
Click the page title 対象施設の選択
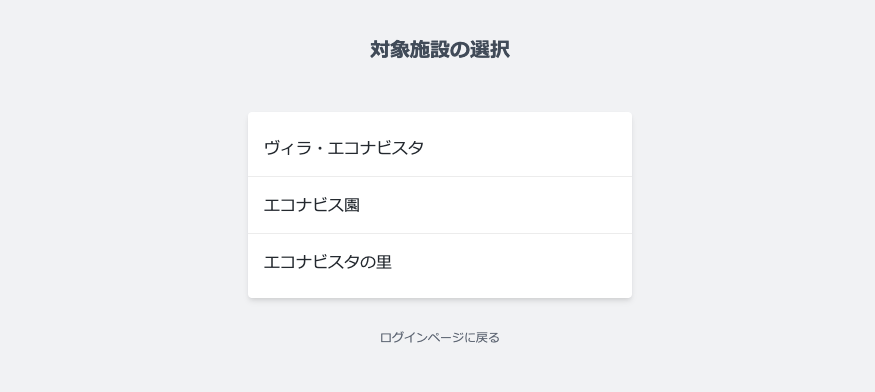point(440,50)
